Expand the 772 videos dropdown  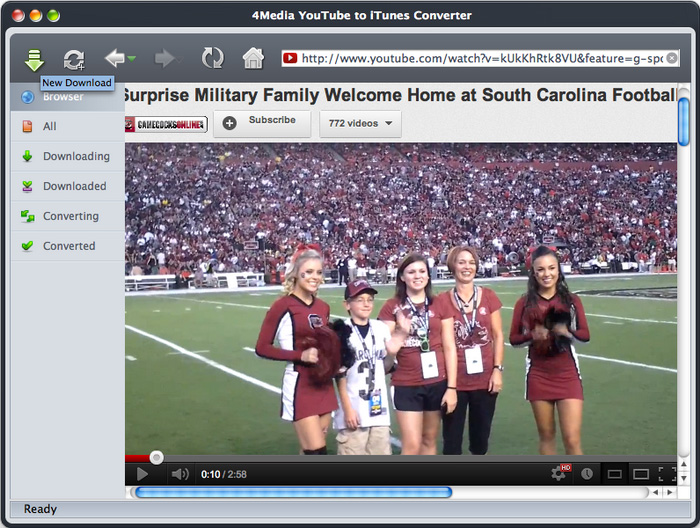(360, 123)
